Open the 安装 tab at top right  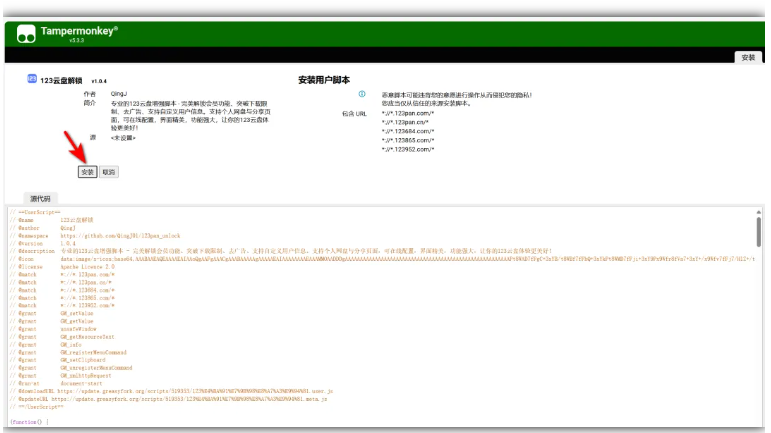click(x=748, y=58)
